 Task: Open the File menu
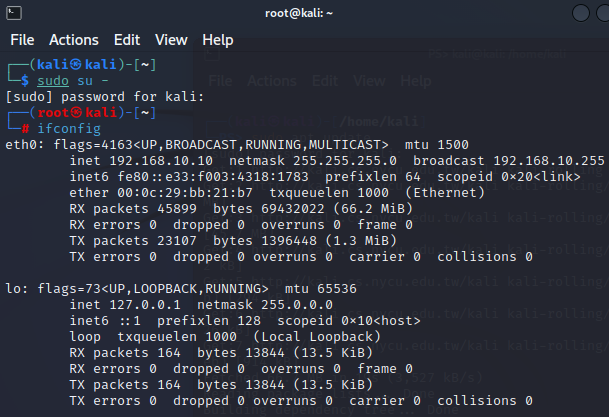click(x=22, y=40)
